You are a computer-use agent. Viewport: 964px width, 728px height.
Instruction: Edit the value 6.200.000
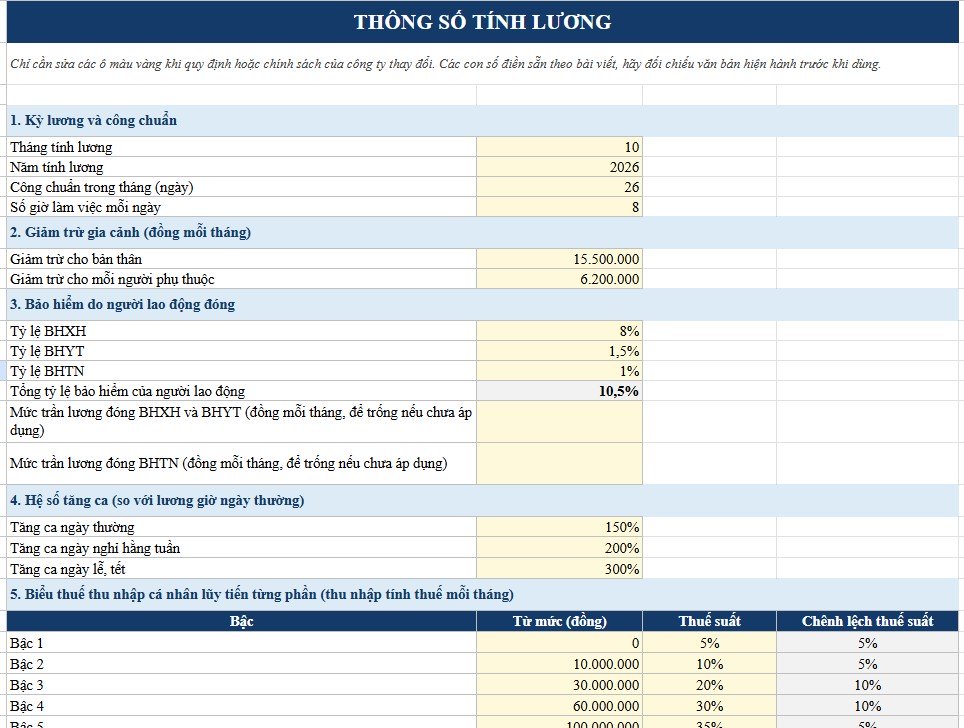pos(559,279)
